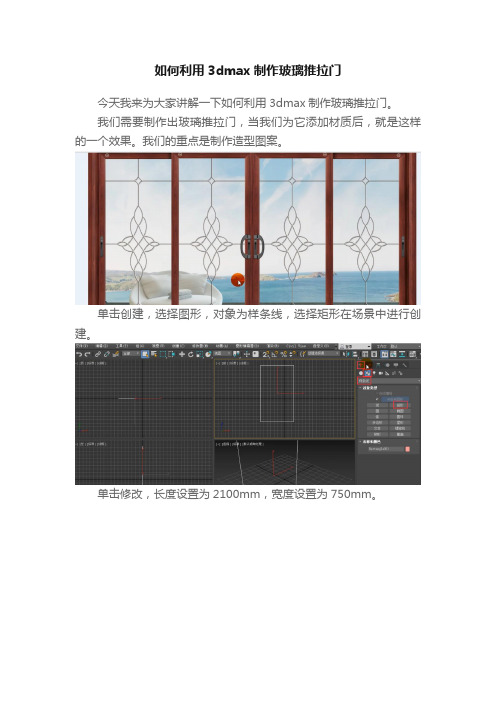Click the Line button in Object Type

click(x=377, y=405)
